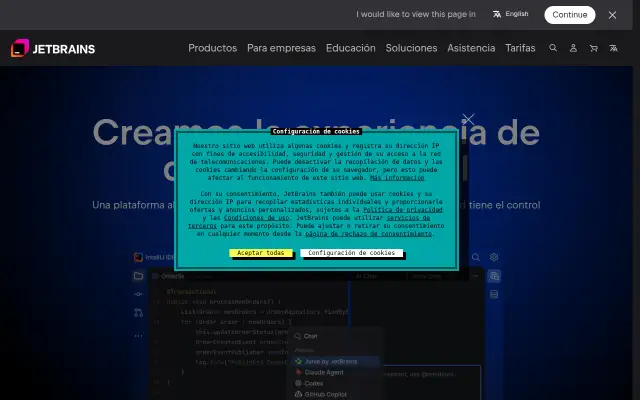Click the three-dots more icon in IDE sidebar

tap(138, 336)
